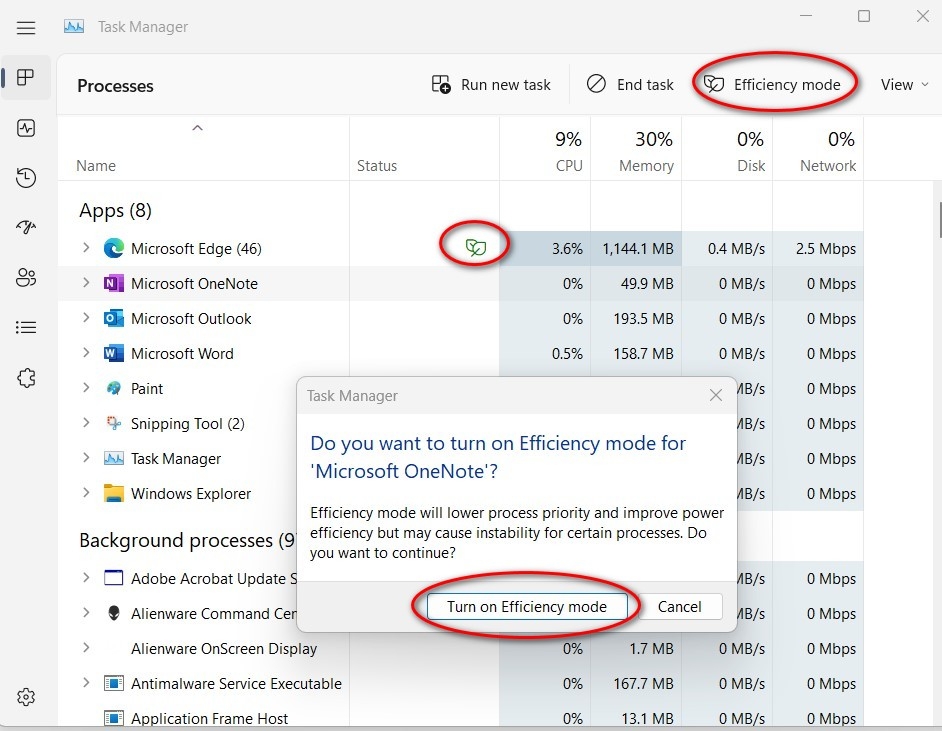The height and width of the screenshot is (731, 942).
Task: Expand Snipping Tool's child processes
Action: tap(84, 423)
